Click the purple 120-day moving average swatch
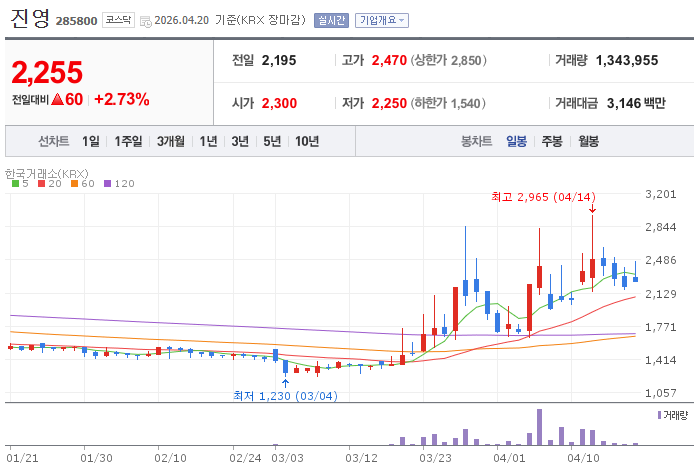The width and height of the screenshot is (694, 469). coord(108,184)
